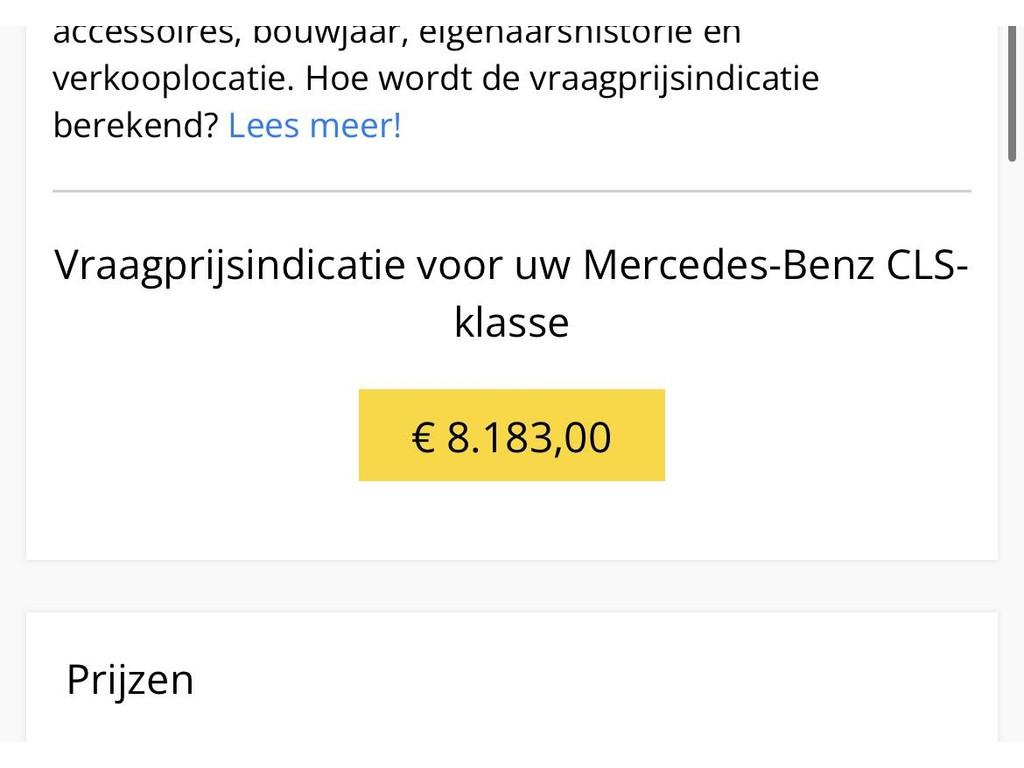
Task: Select the 'Prijzen' section heading
Action: 130,680
